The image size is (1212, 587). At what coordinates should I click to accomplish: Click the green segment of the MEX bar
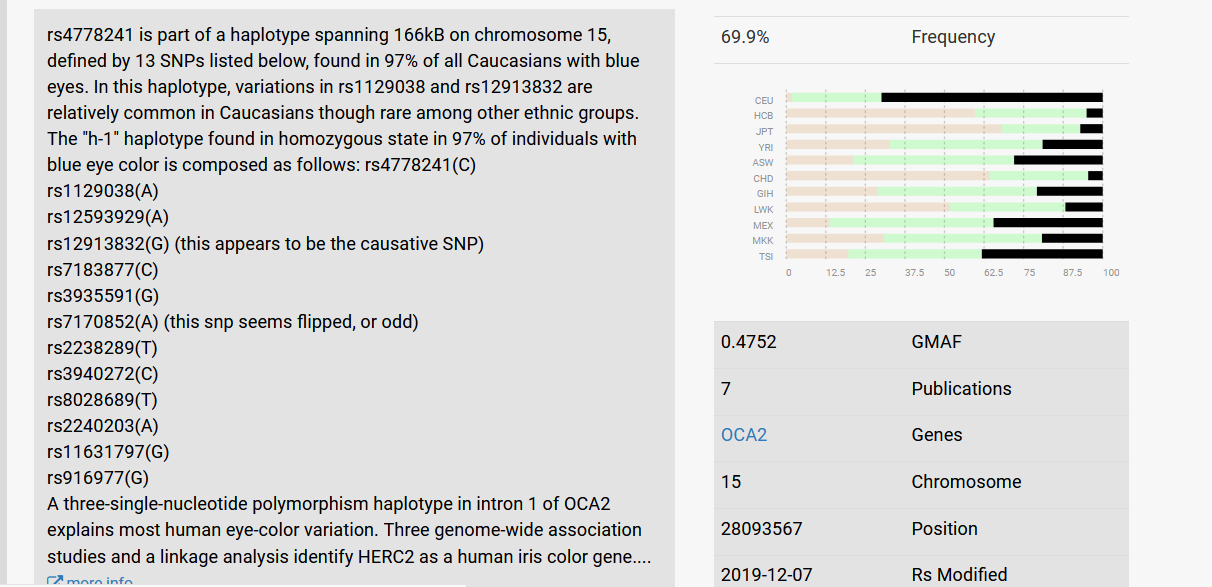pyautogui.click(x=911, y=223)
